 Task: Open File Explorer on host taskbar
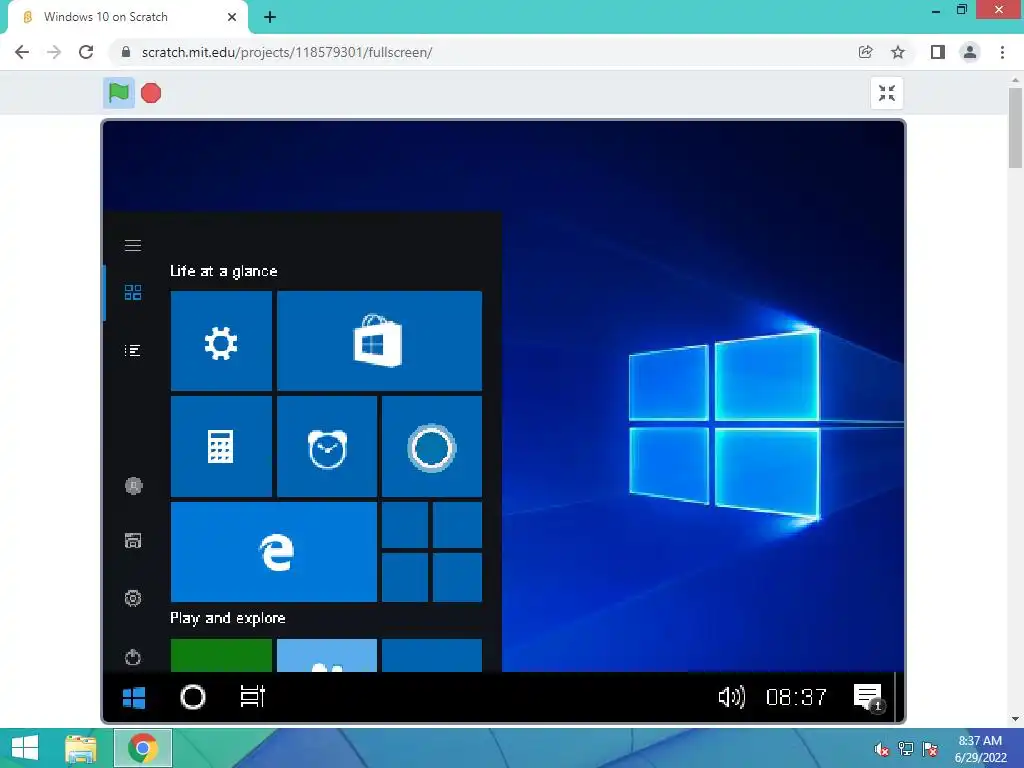coord(81,748)
